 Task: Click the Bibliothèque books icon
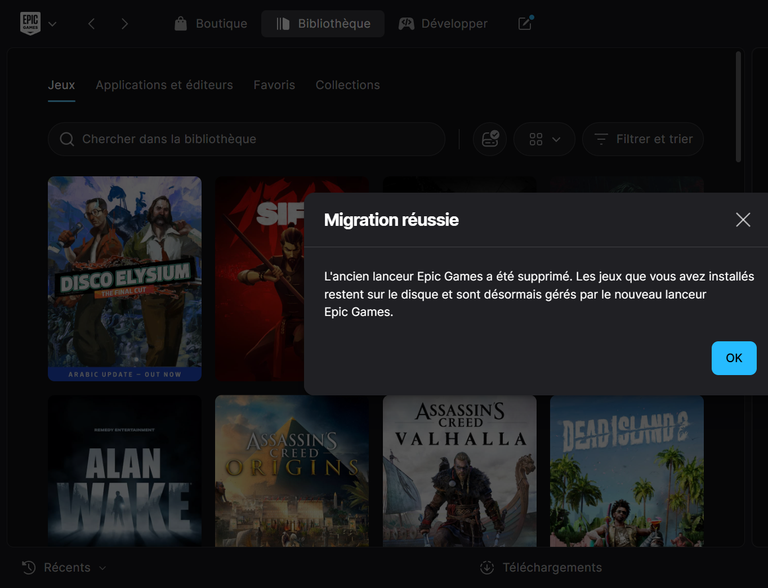pyautogui.click(x=283, y=24)
